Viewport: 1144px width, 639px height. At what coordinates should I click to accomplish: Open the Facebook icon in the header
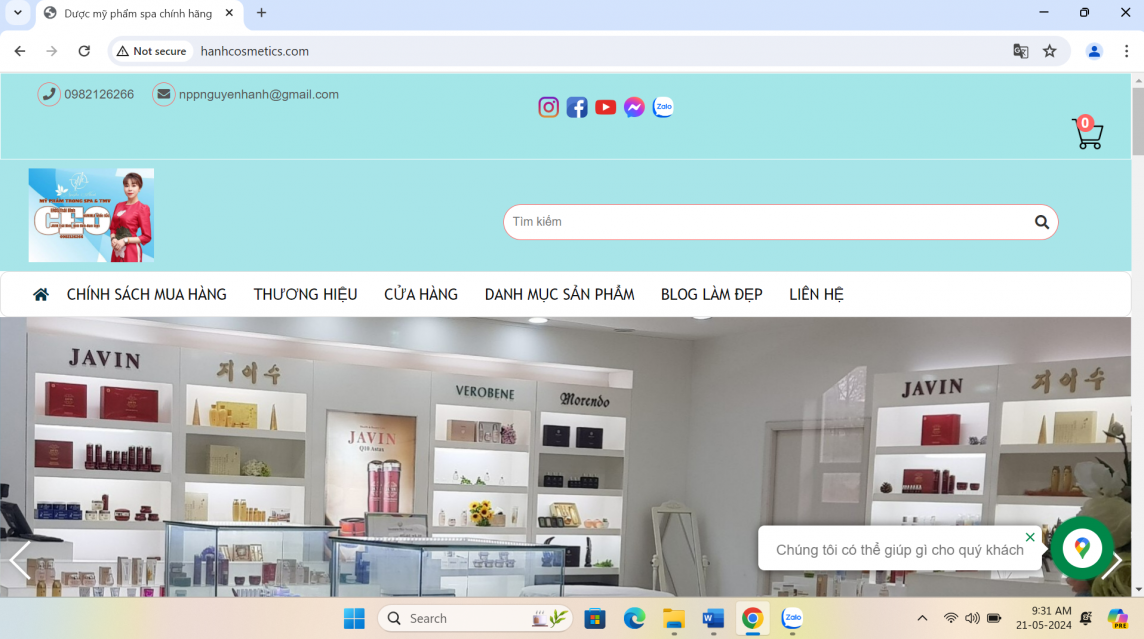coord(577,107)
